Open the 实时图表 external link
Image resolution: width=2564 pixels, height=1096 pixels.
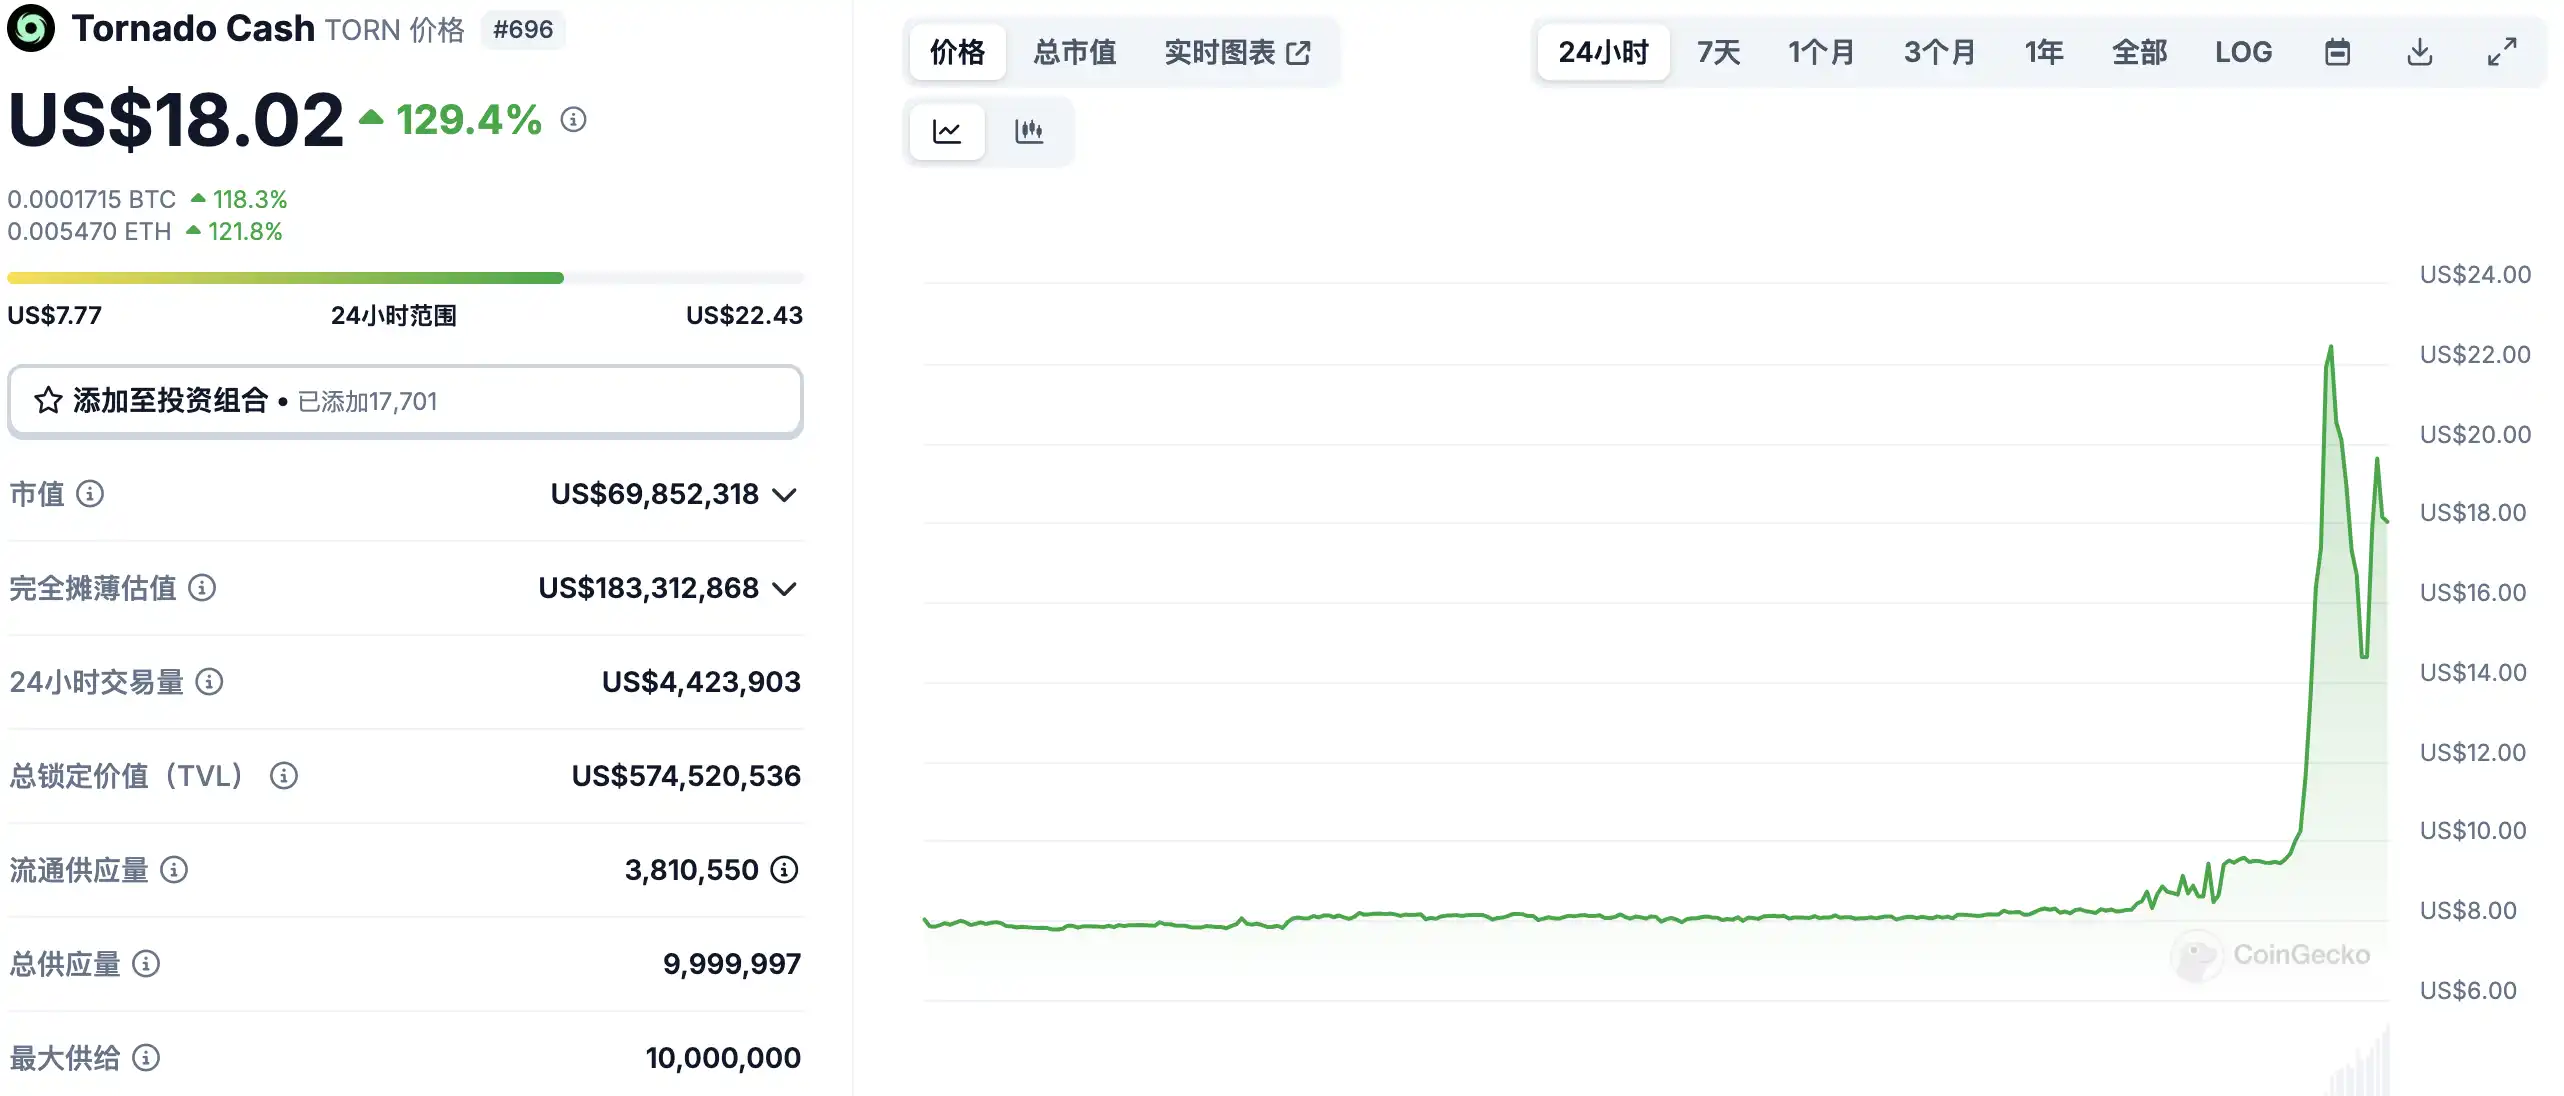pos(1237,52)
